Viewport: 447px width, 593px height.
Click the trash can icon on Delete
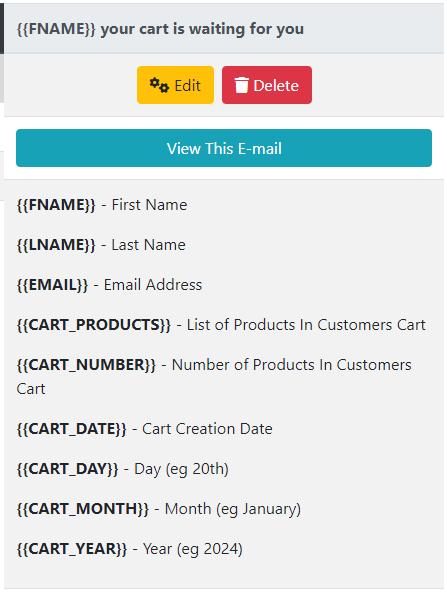241,85
